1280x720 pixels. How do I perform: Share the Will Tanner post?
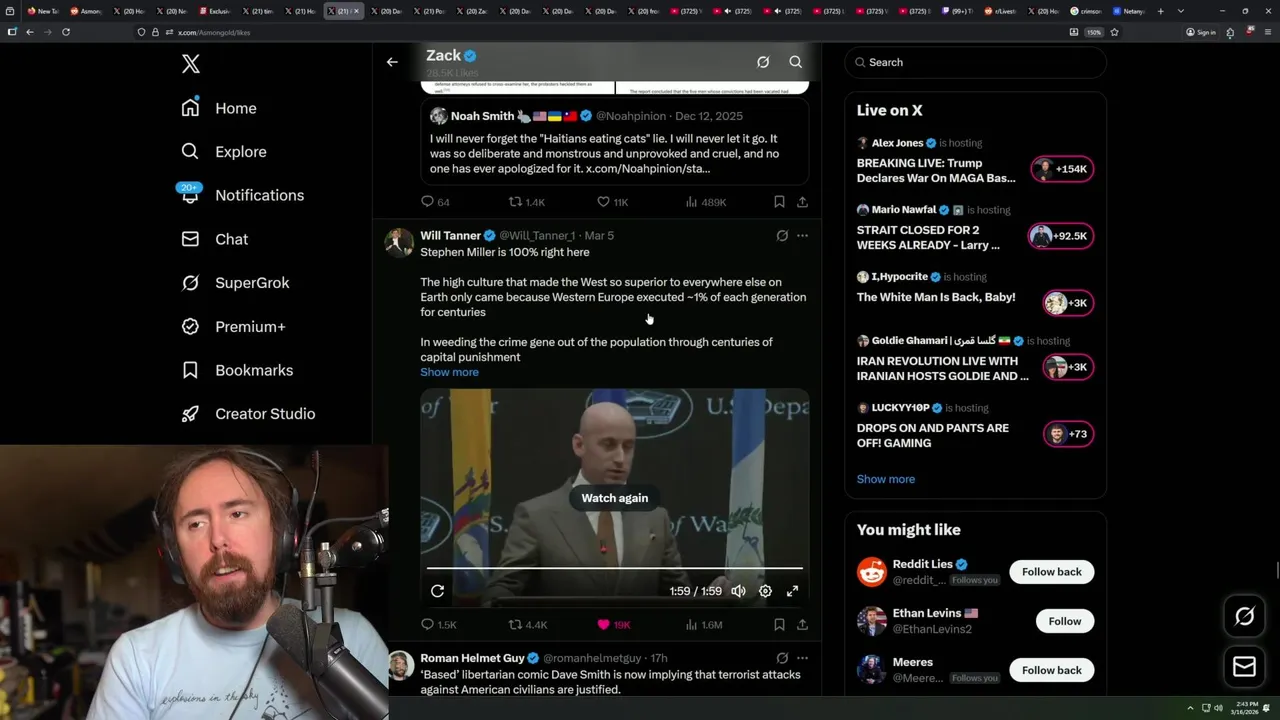coord(802,625)
